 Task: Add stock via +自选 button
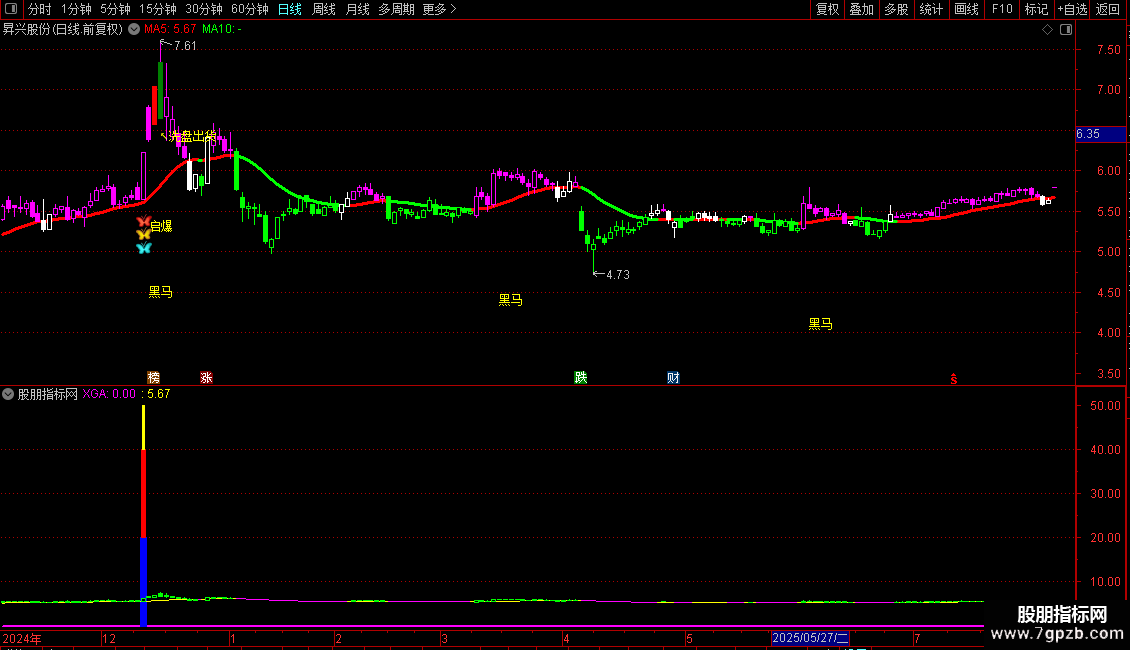click(1072, 9)
